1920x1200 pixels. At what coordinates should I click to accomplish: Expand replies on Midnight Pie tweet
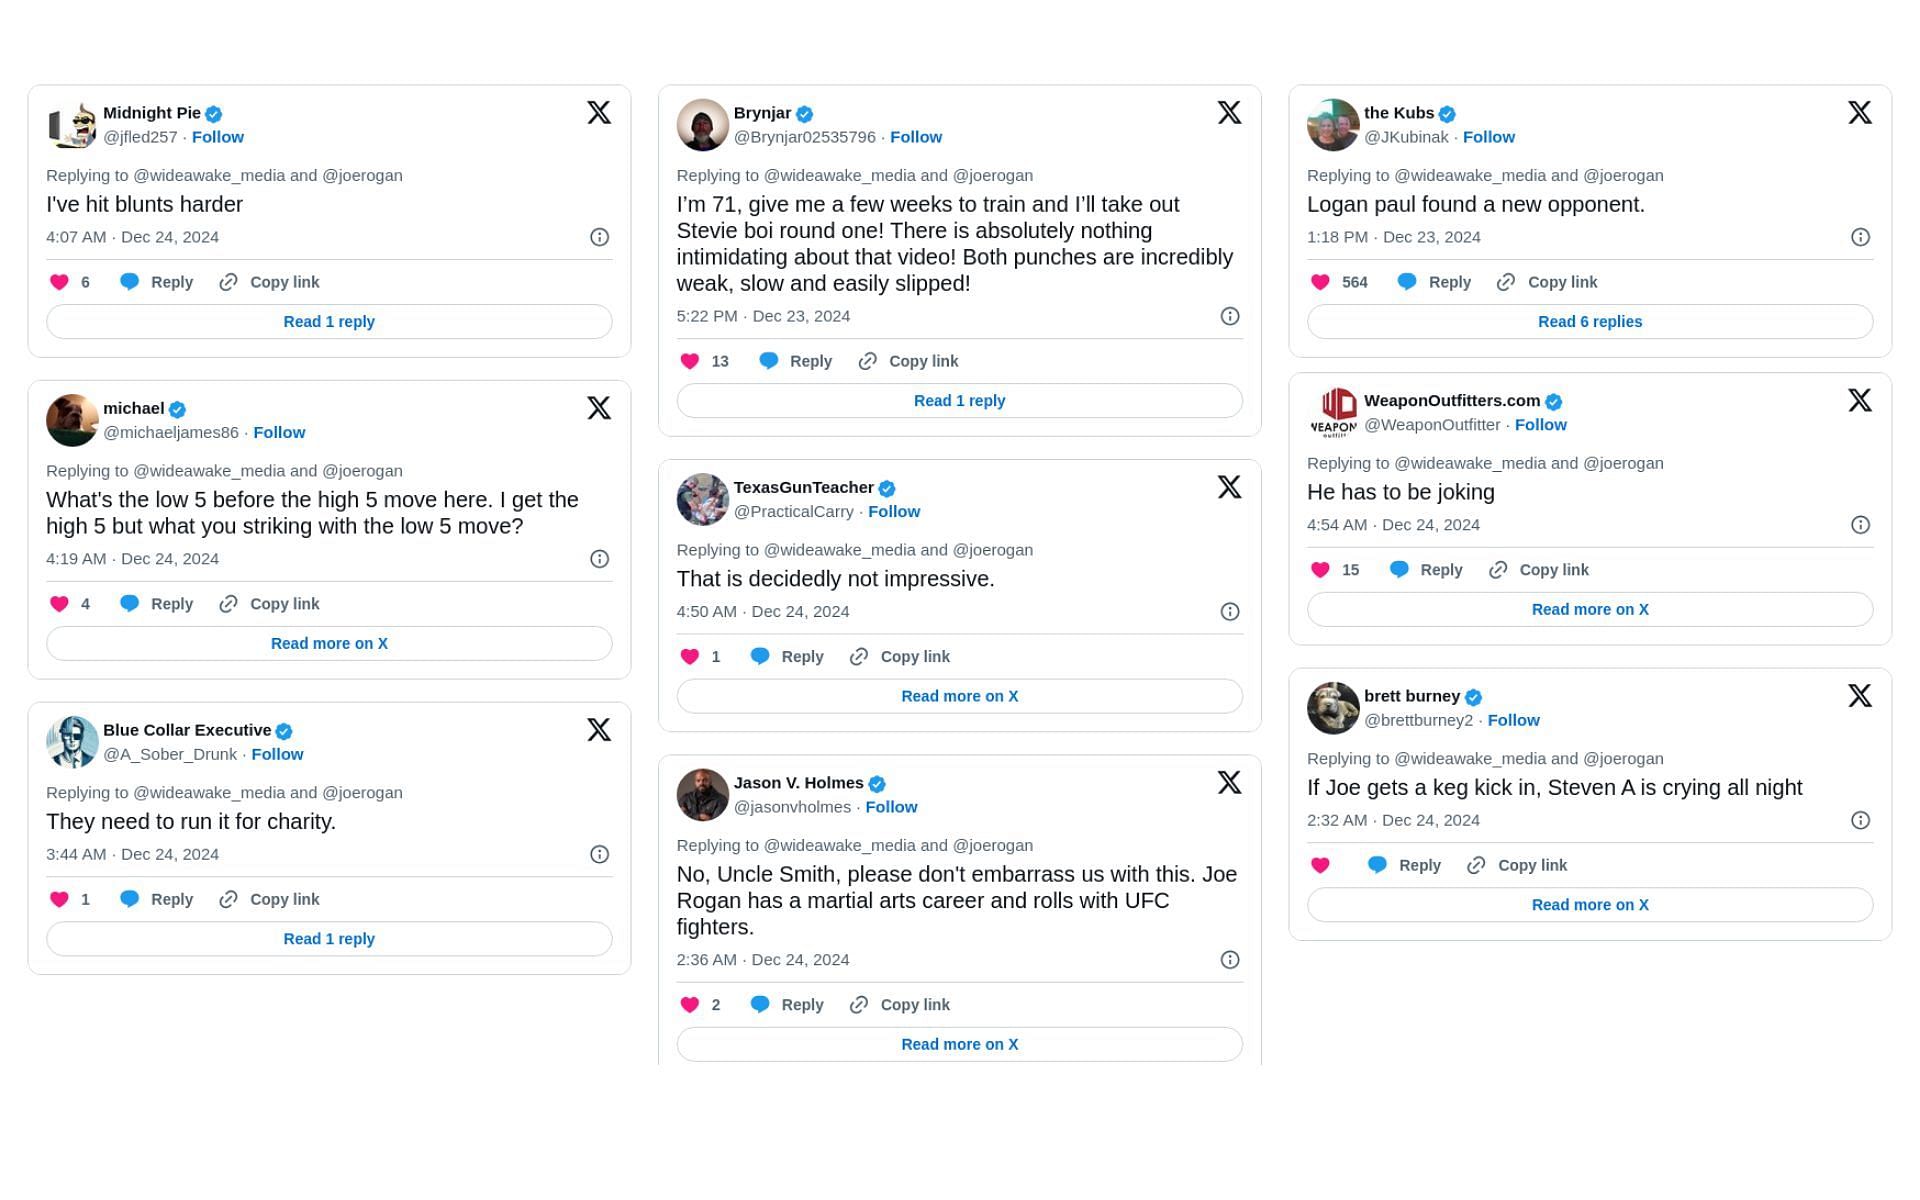point(328,321)
